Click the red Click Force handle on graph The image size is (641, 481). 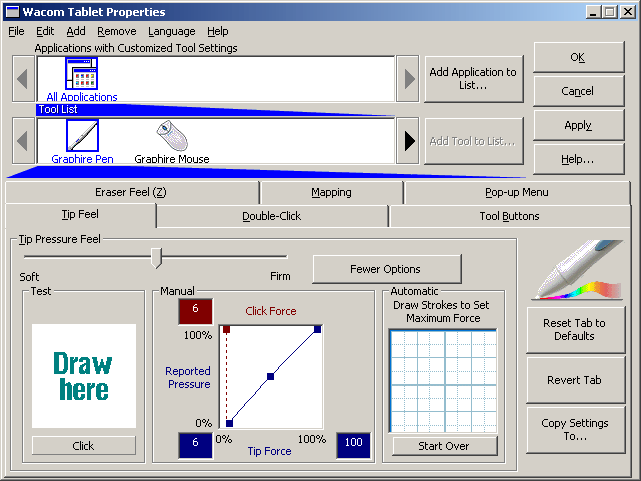tap(226, 329)
